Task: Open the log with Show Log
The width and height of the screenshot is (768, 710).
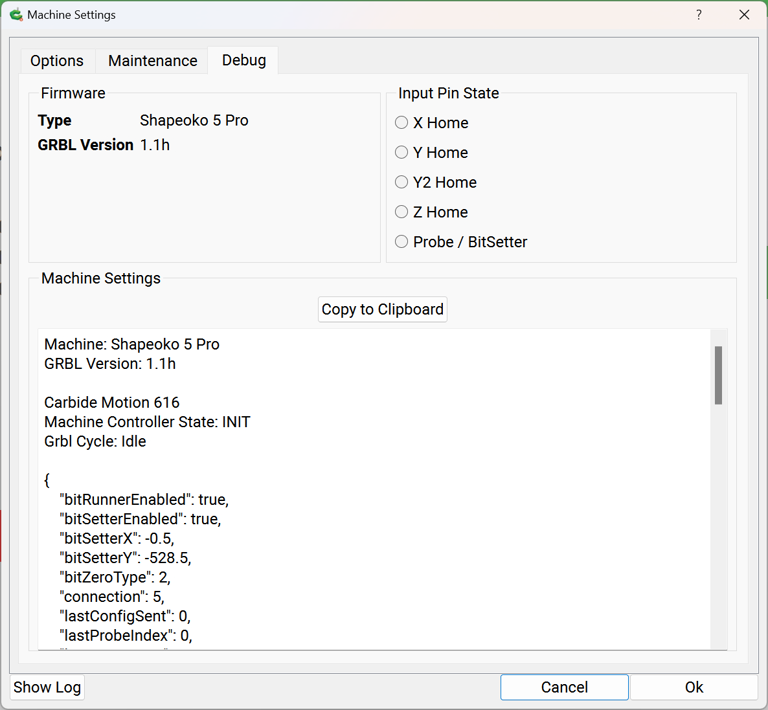Action: pyautogui.click(x=47, y=687)
